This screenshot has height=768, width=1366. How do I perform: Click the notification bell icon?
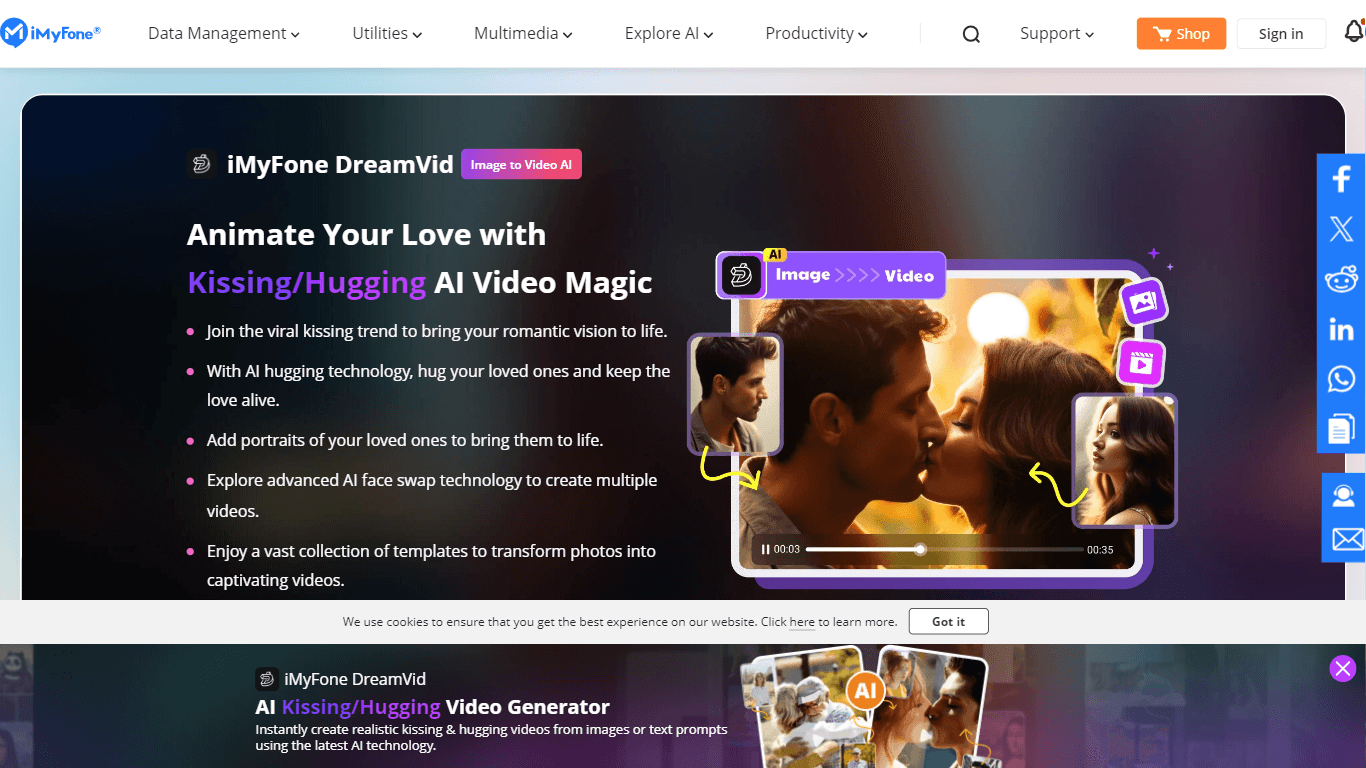[x=1354, y=32]
